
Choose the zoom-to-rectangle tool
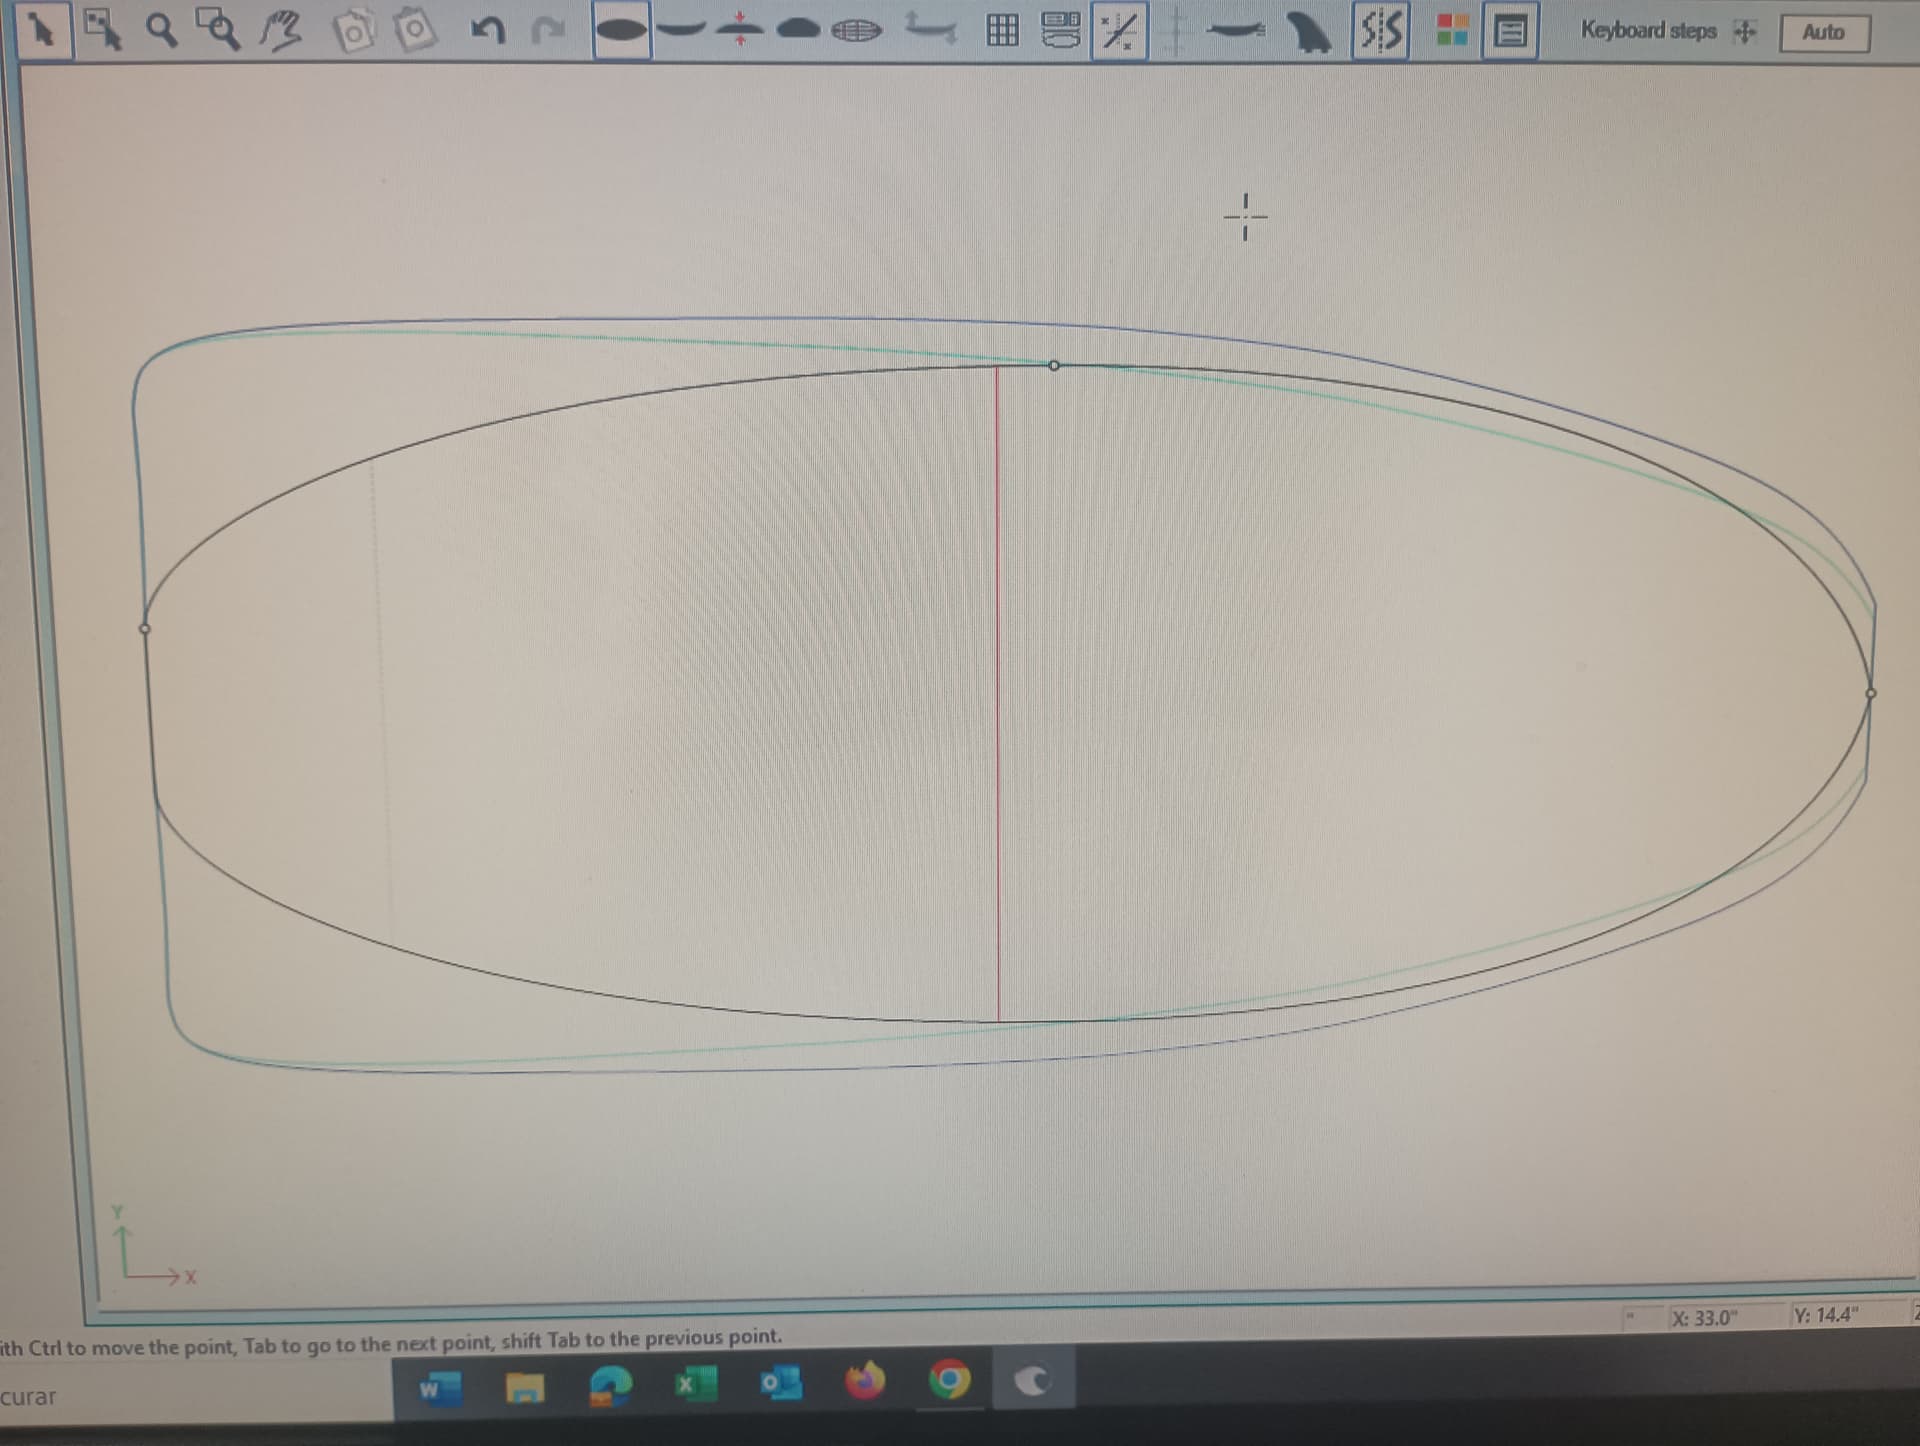click(220, 32)
